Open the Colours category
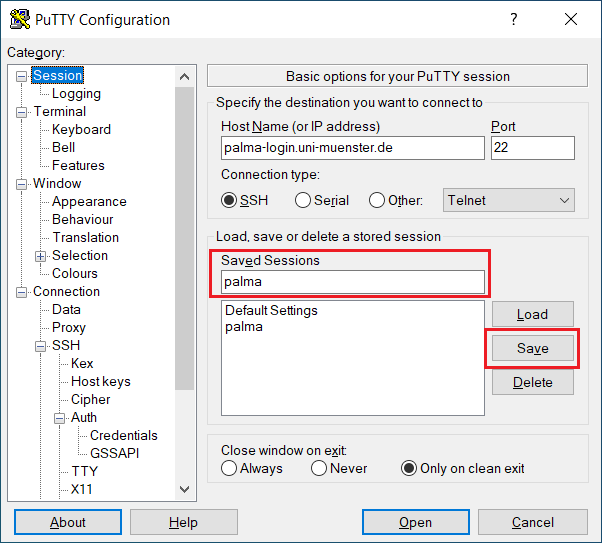604x545 pixels. 75,273
